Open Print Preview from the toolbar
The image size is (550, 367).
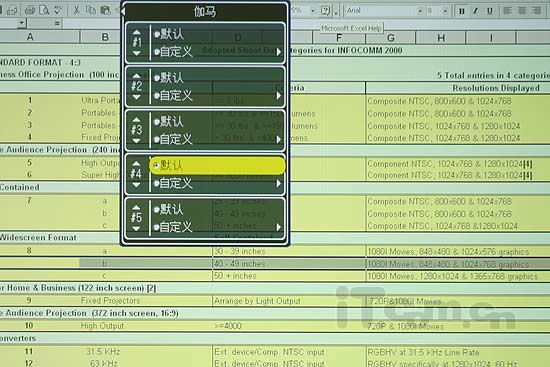[x=44, y=10]
